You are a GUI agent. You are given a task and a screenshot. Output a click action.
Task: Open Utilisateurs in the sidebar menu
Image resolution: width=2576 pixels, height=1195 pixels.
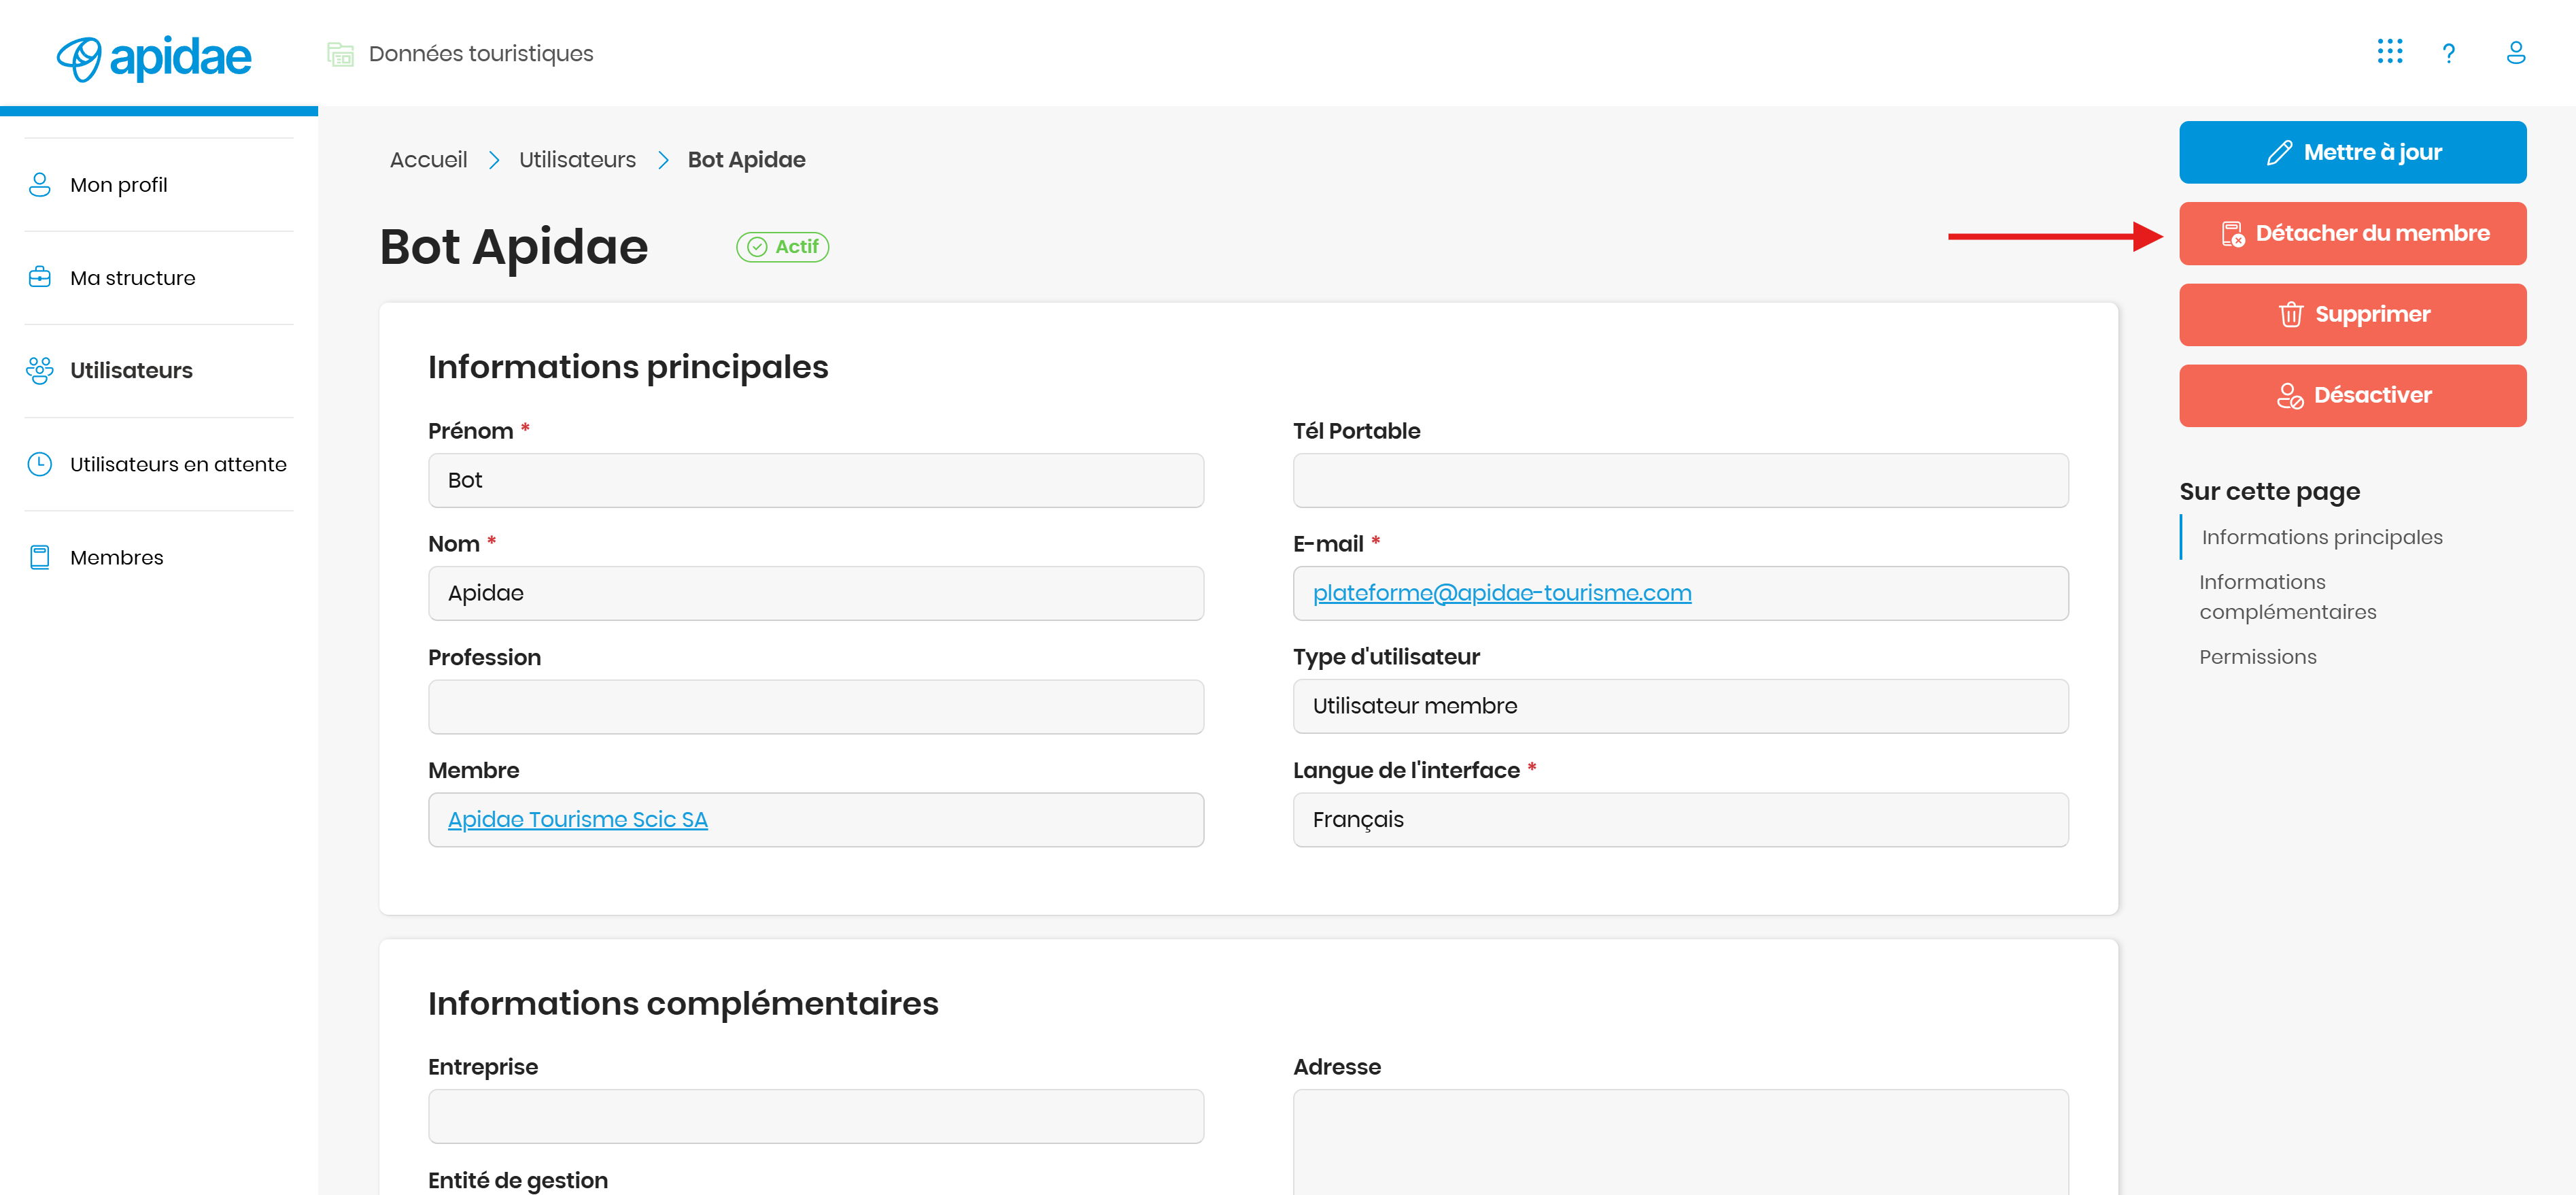click(131, 371)
